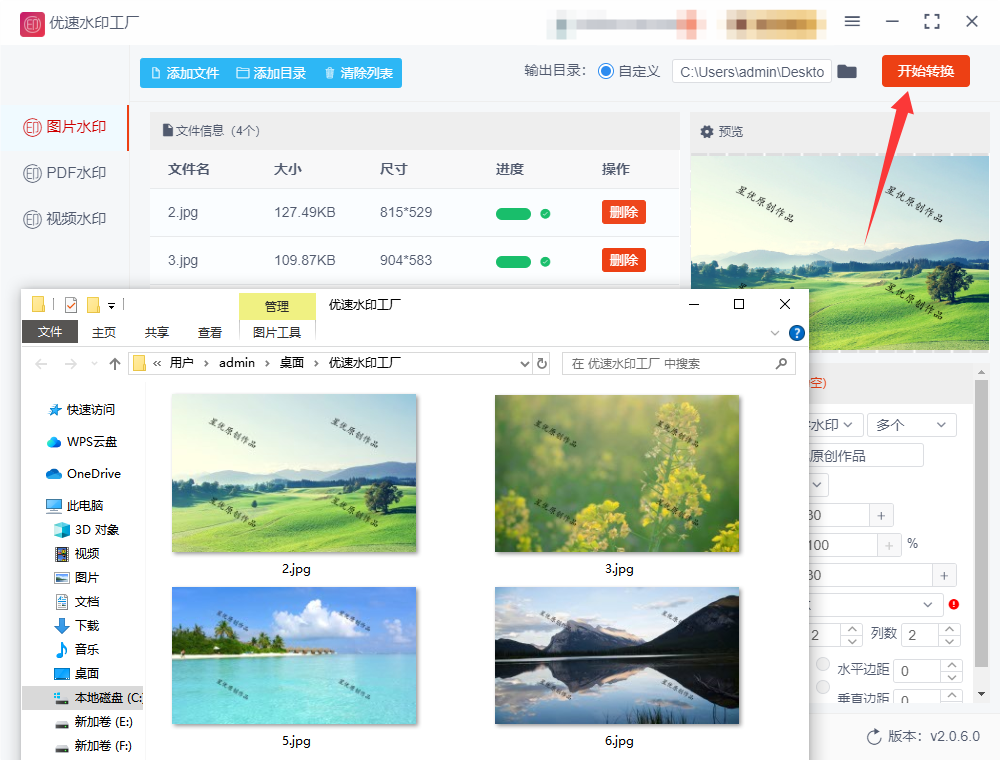
Task: Switch to 图片水印 sidebar tab
Action: [x=64, y=127]
